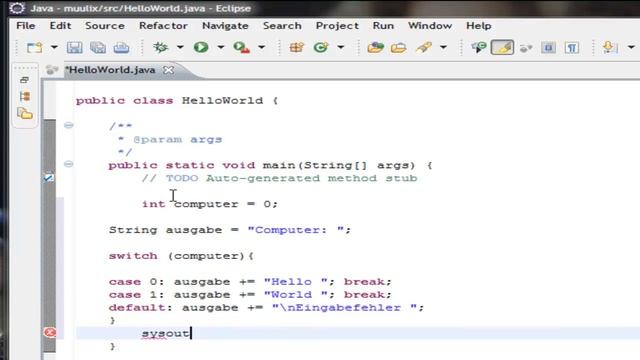The image size is (640, 360).
Task: Click the Eclipse logo in the title bar
Action: [17, 8]
